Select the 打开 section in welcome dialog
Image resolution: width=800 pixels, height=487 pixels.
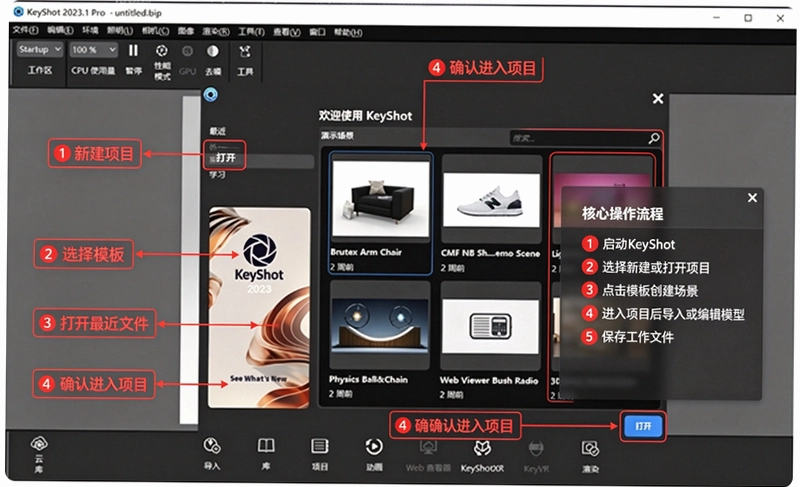coord(226,158)
